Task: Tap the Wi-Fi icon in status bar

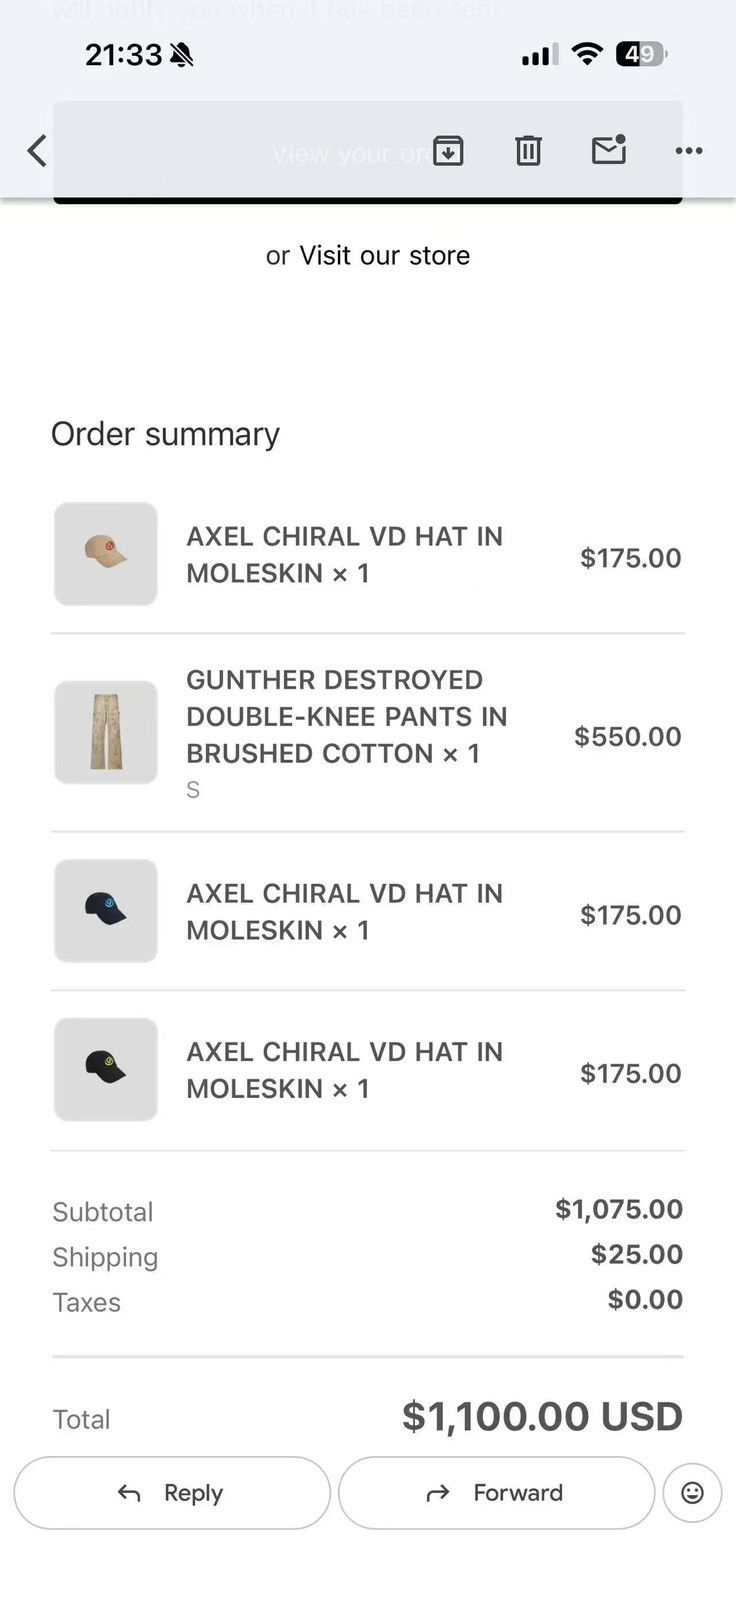Action: click(x=588, y=54)
